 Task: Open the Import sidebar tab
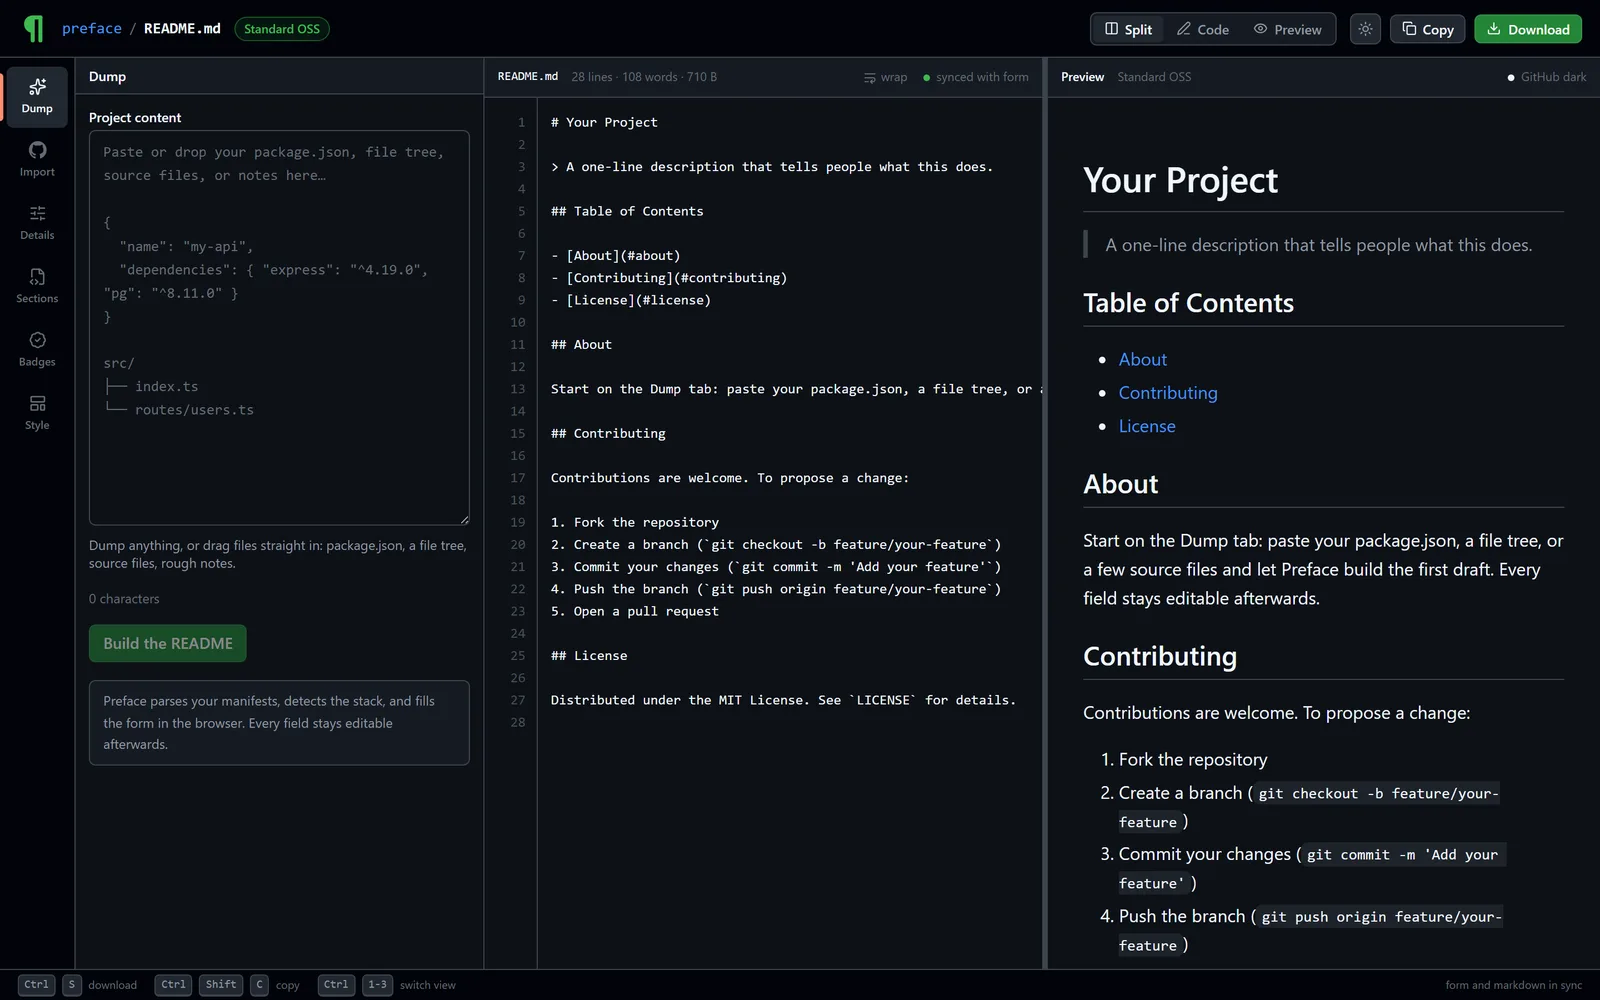[x=37, y=159]
